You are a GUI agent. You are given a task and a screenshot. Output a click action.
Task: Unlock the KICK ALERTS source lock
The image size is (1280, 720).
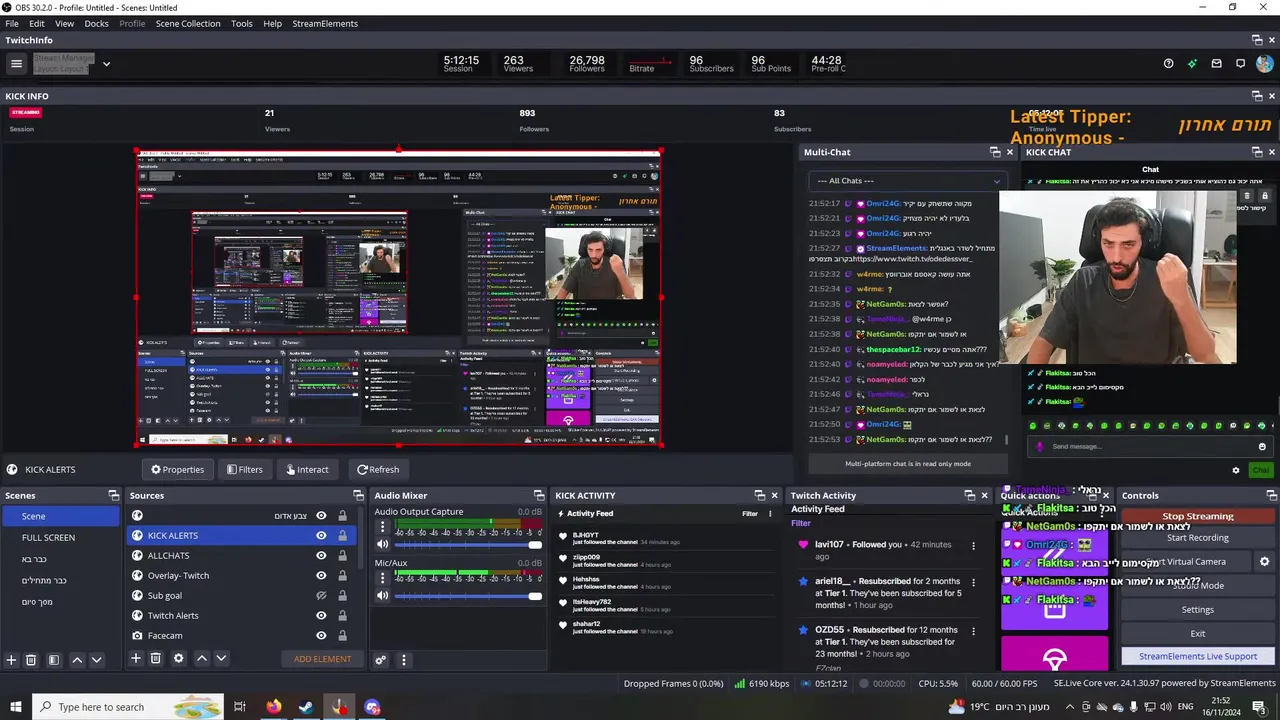342,535
